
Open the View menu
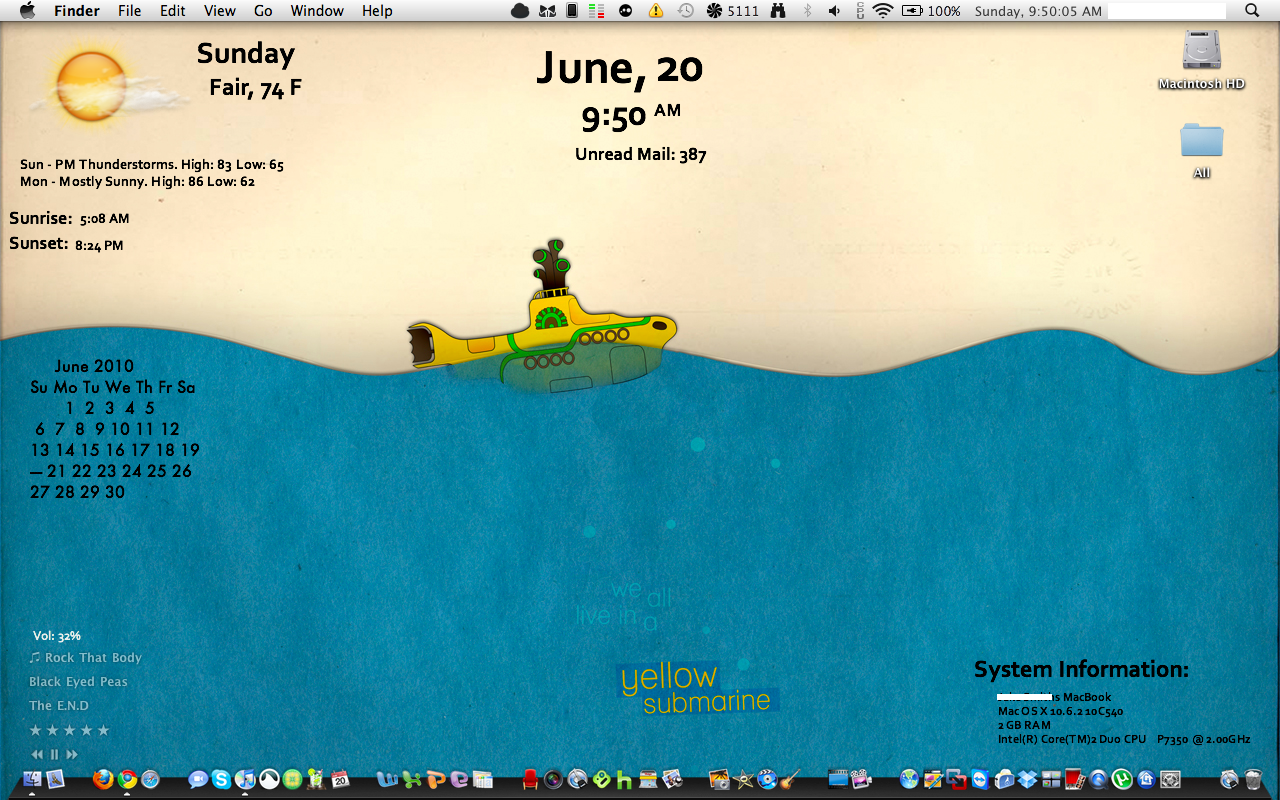[220, 11]
